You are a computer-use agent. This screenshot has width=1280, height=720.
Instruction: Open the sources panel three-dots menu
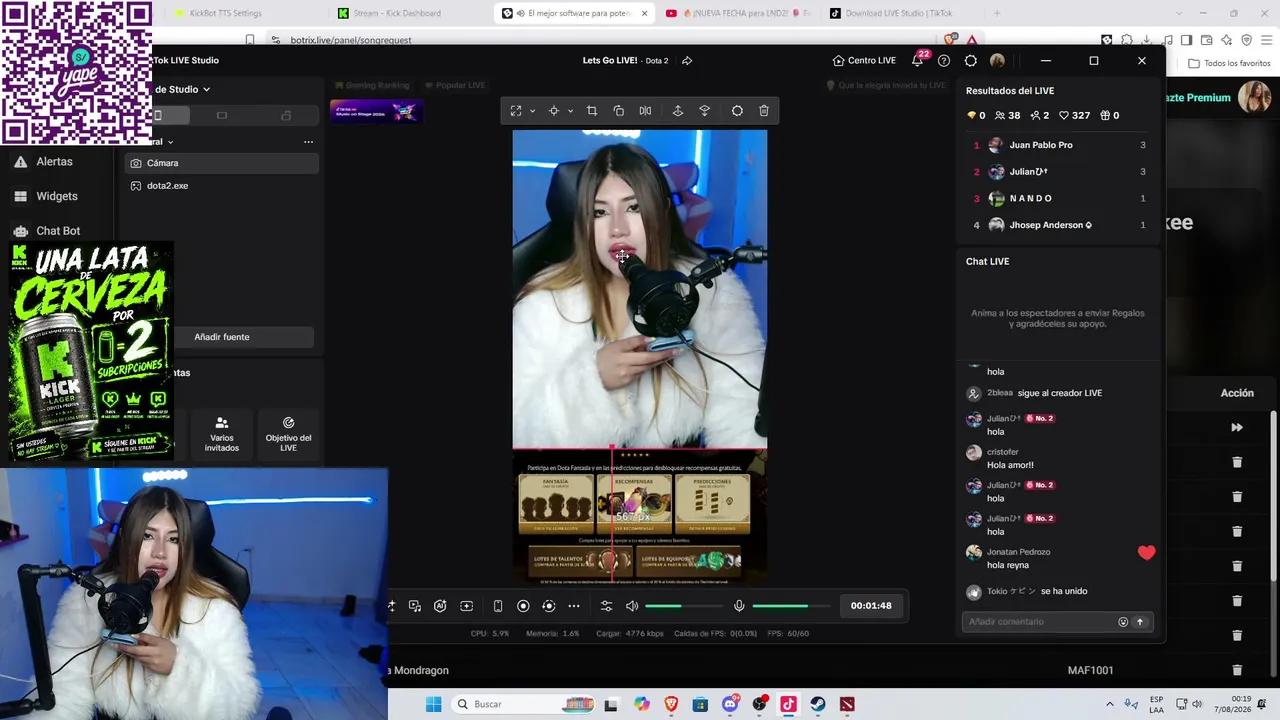(x=308, y=142)
